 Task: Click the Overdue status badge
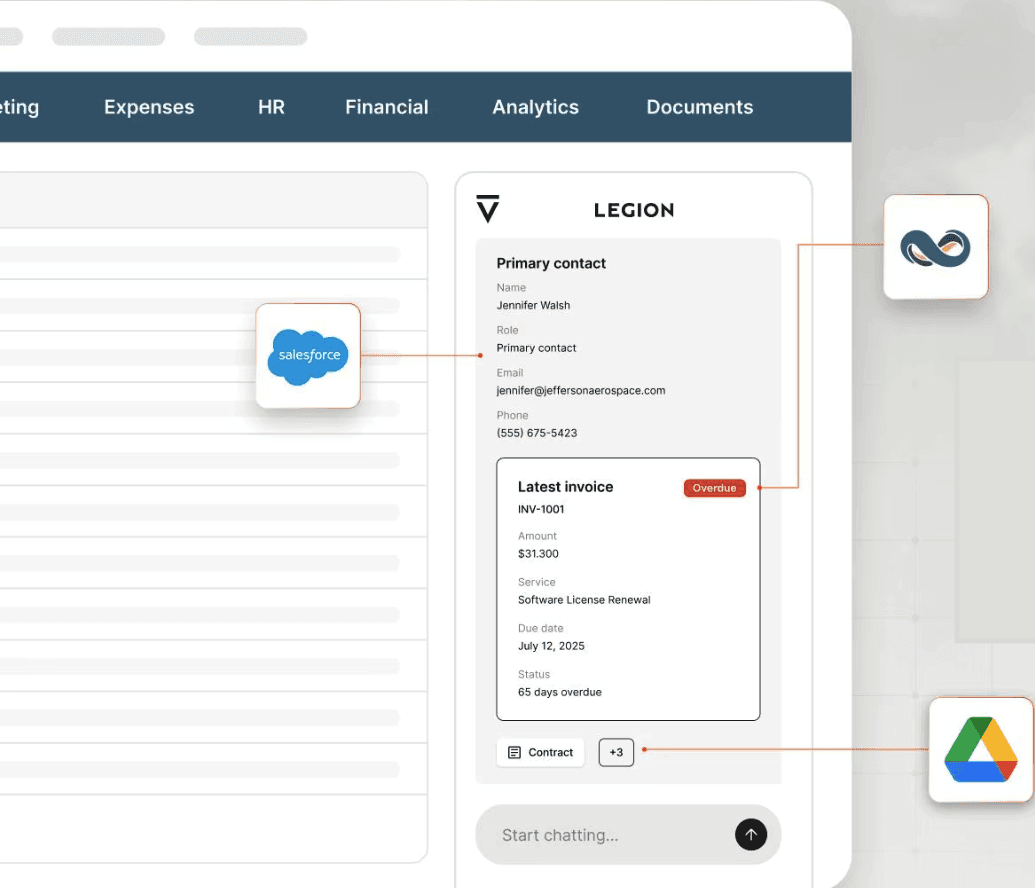714,488
